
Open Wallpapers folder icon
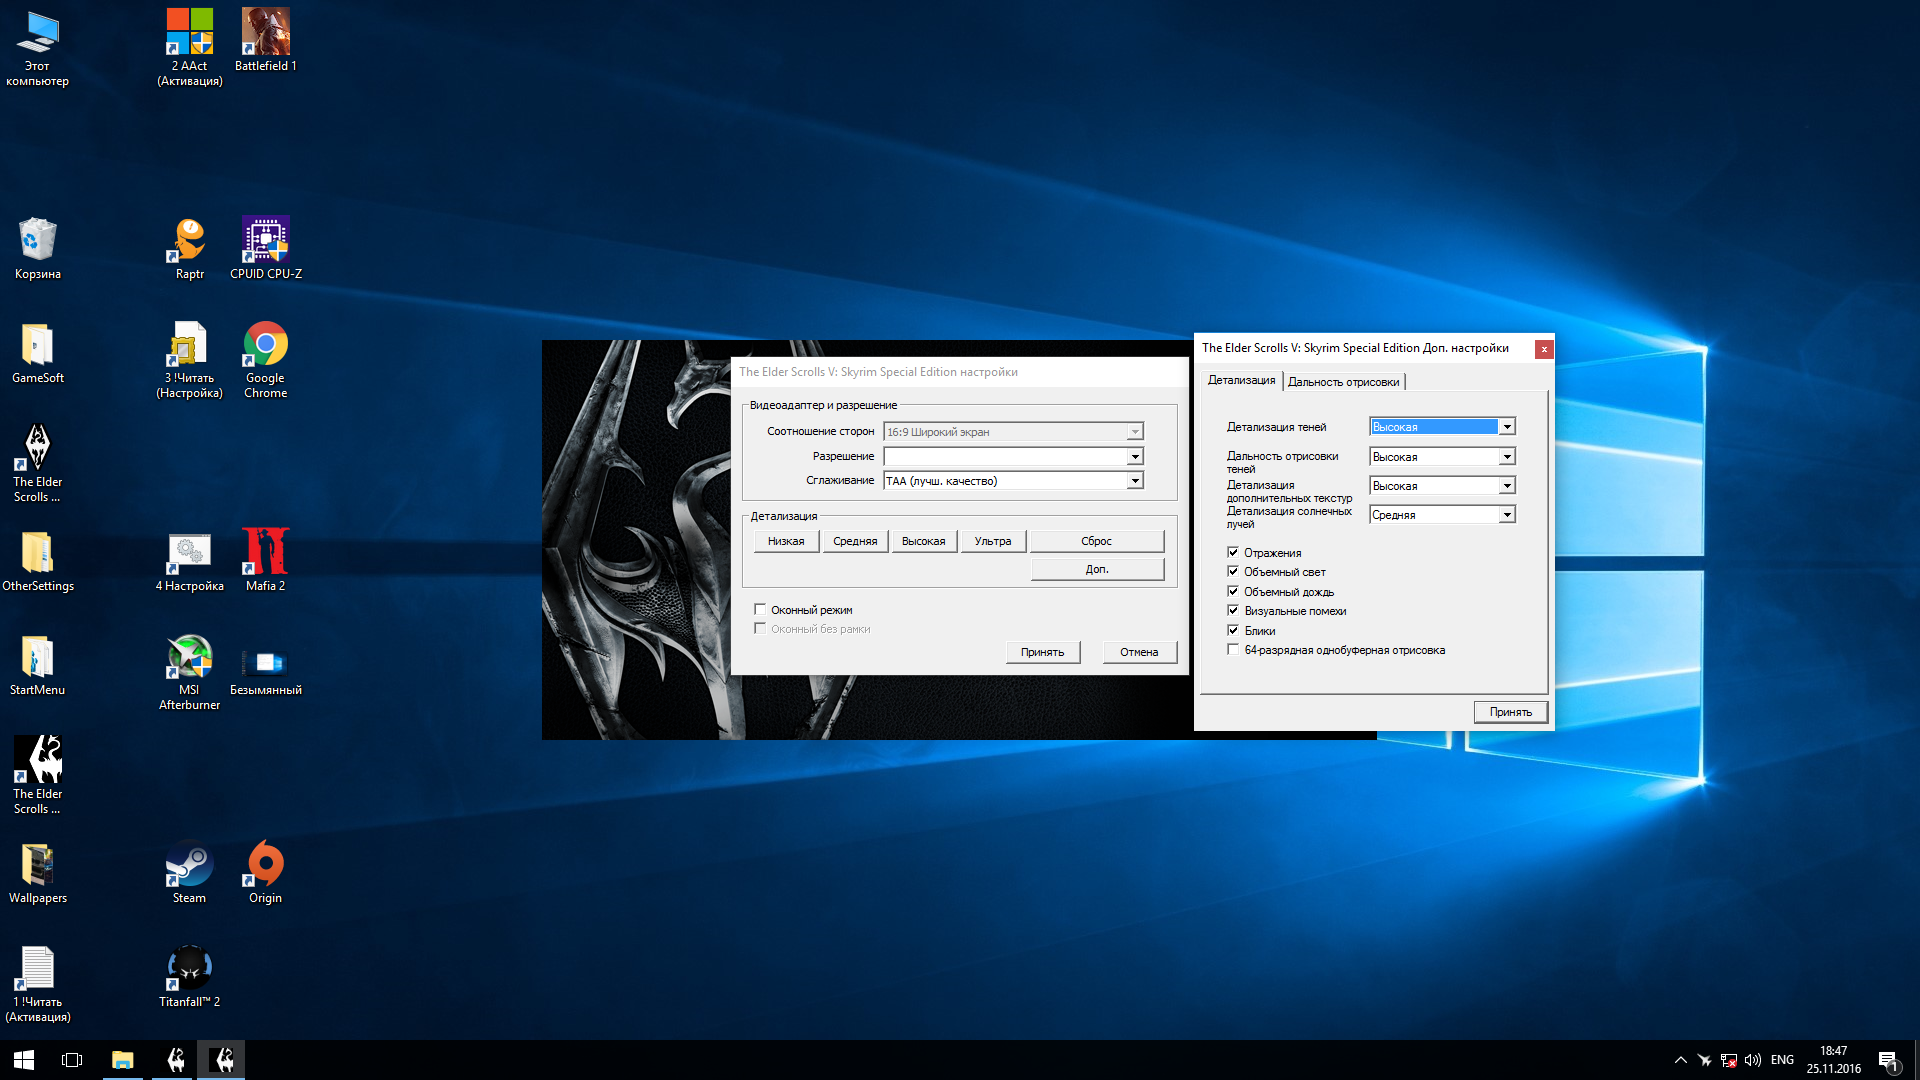38,873
